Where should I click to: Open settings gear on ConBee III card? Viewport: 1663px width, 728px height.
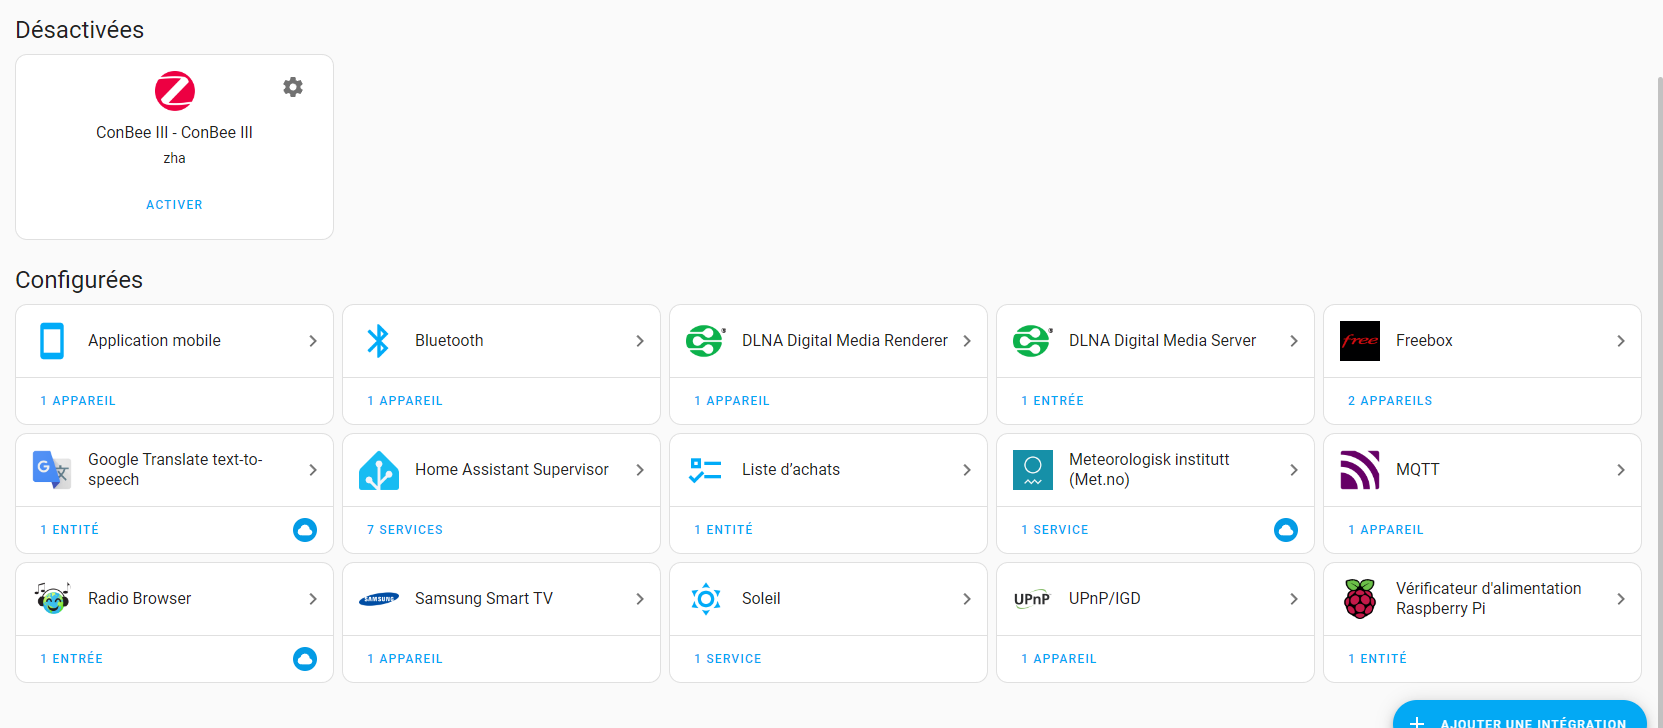tap(292, 87)
